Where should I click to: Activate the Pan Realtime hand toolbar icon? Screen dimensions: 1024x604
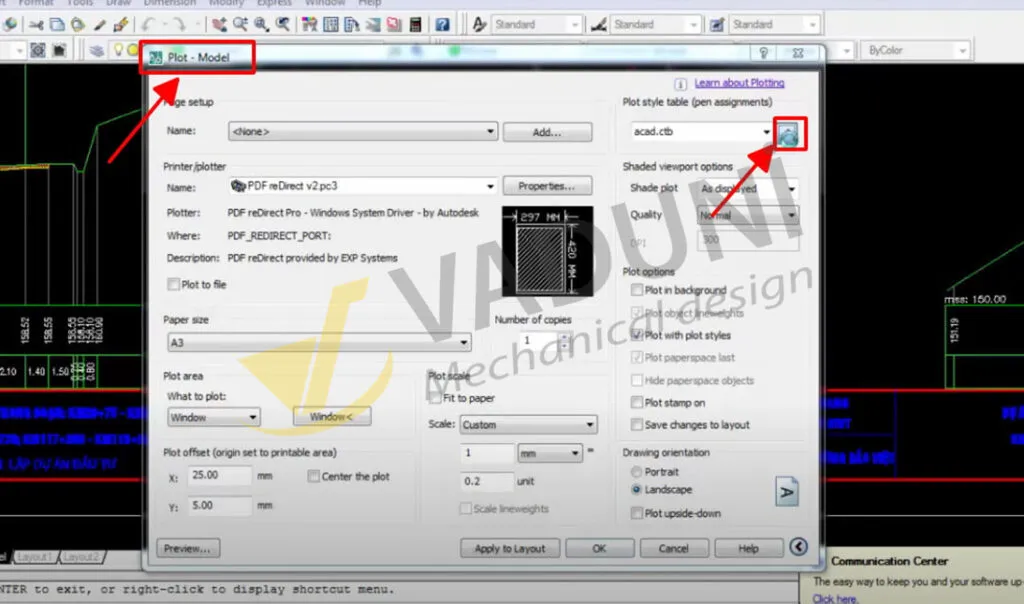218,24
